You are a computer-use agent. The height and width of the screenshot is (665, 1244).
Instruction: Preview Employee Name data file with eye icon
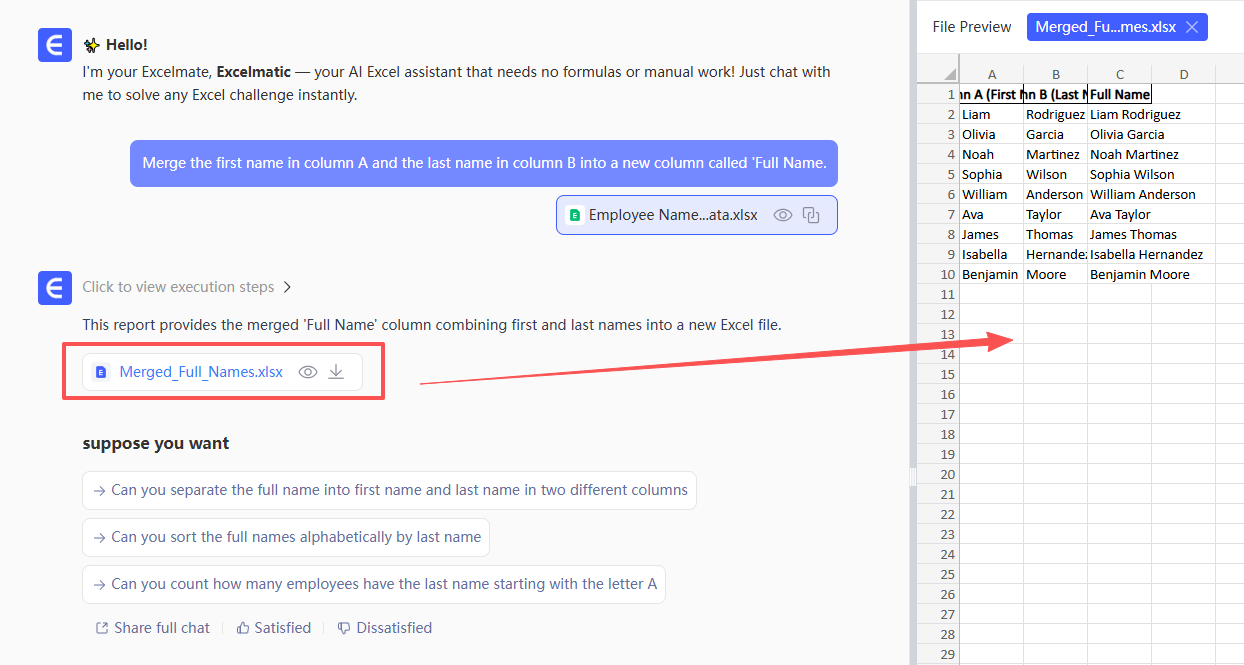[783, 215]
